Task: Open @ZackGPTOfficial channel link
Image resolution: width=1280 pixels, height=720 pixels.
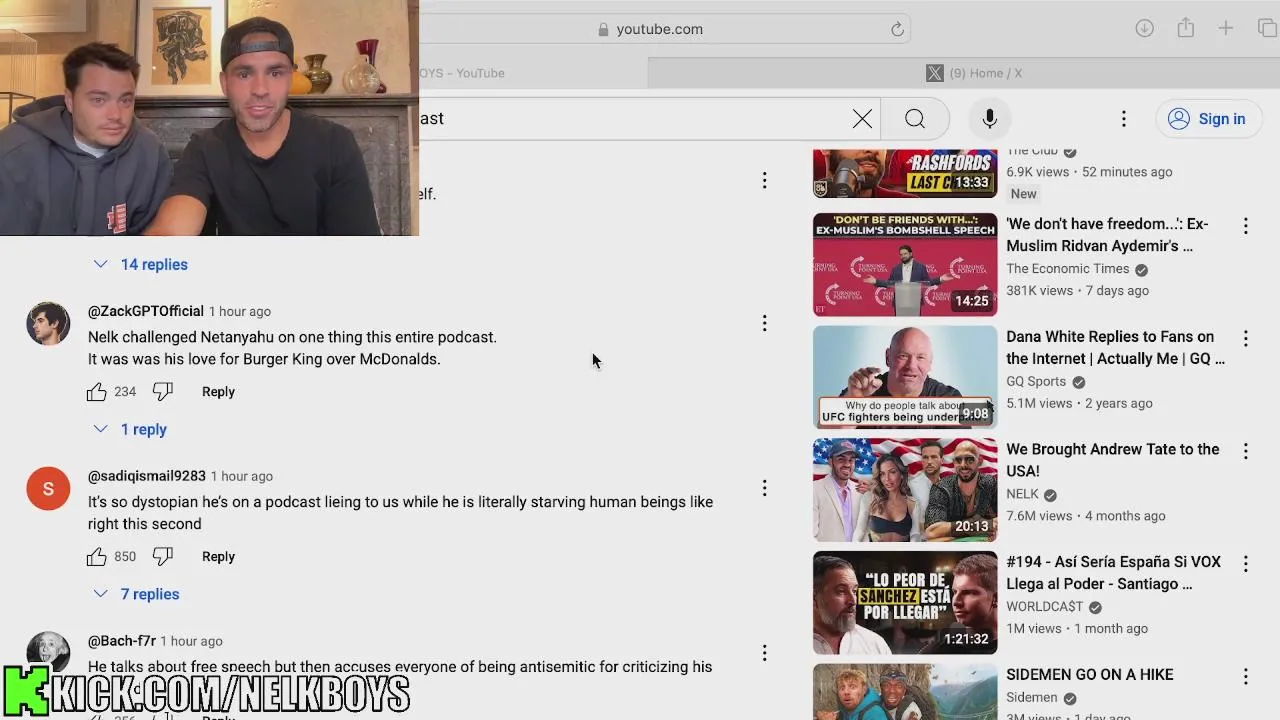Action: point(146,311)
